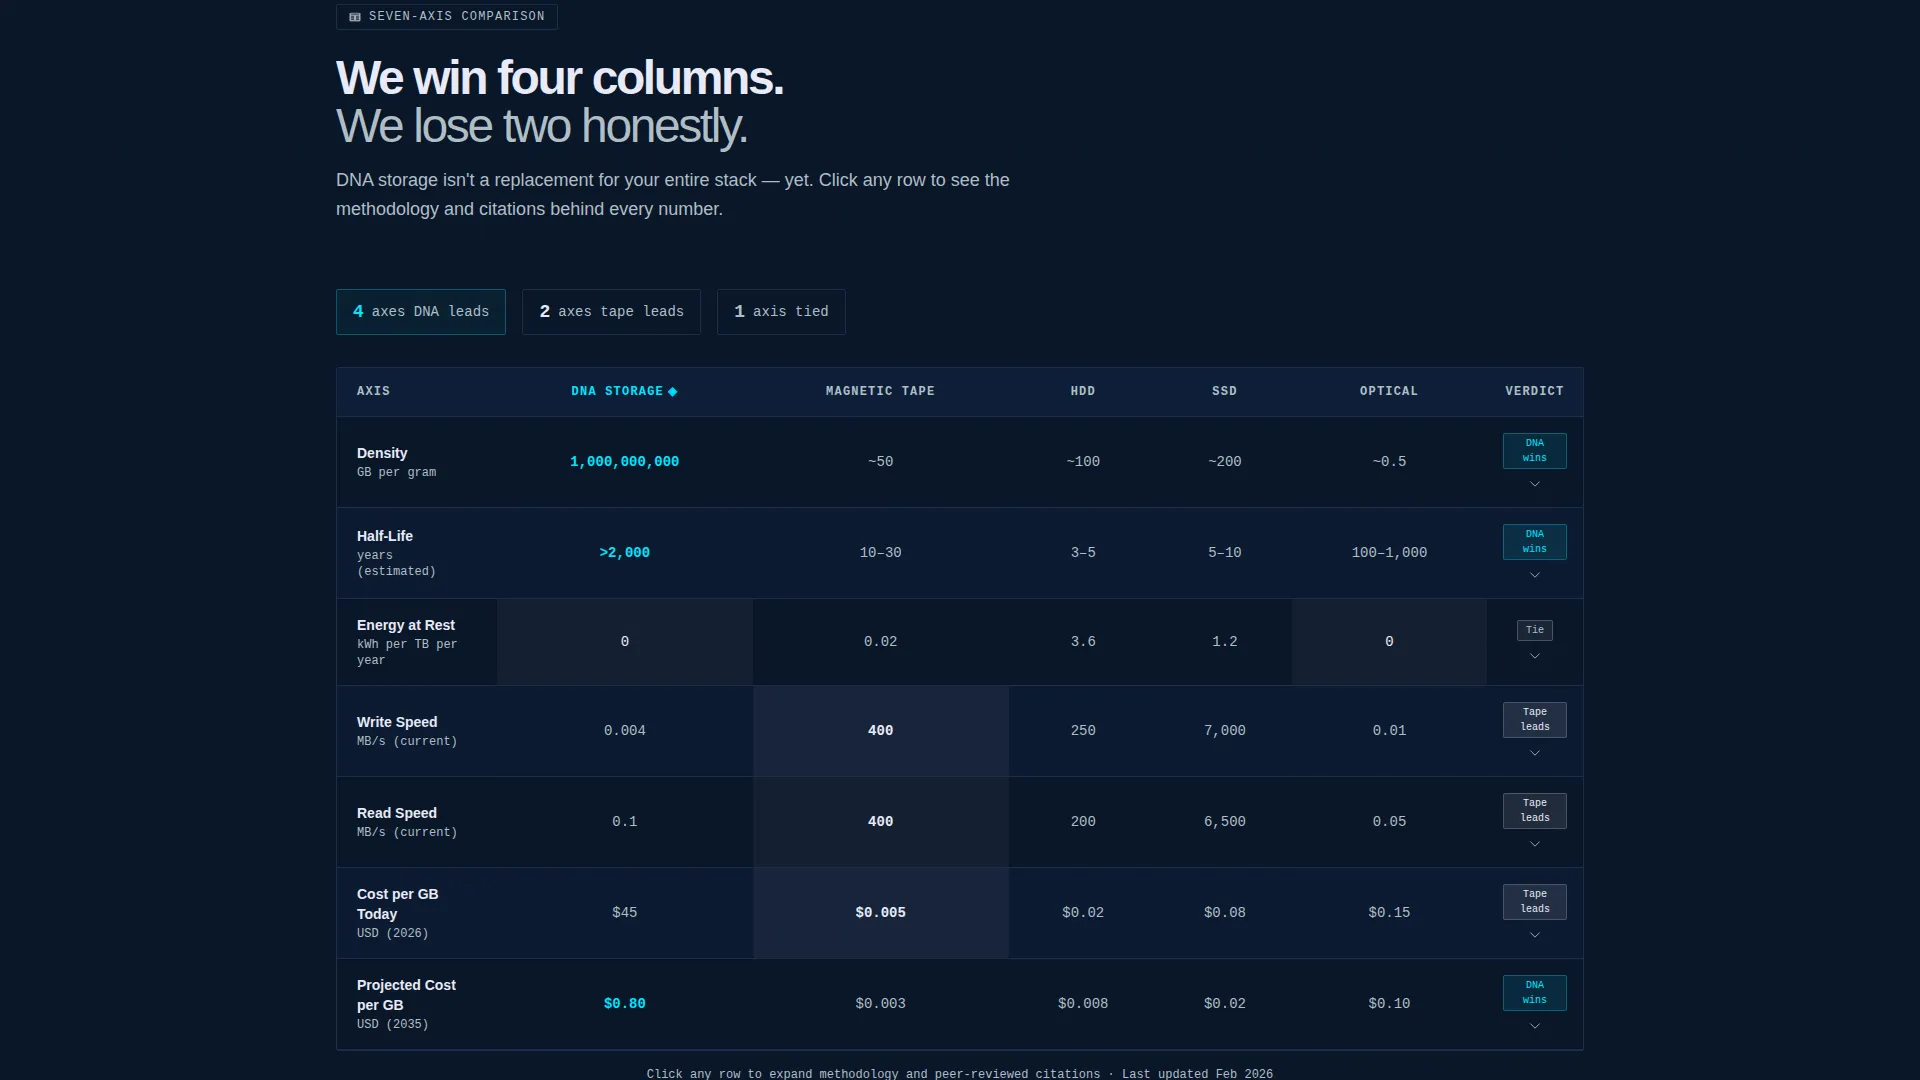Click the 100–1,000 optical half-life value
Viewport: 1920px width, 1080px height.
point(1389,553)
